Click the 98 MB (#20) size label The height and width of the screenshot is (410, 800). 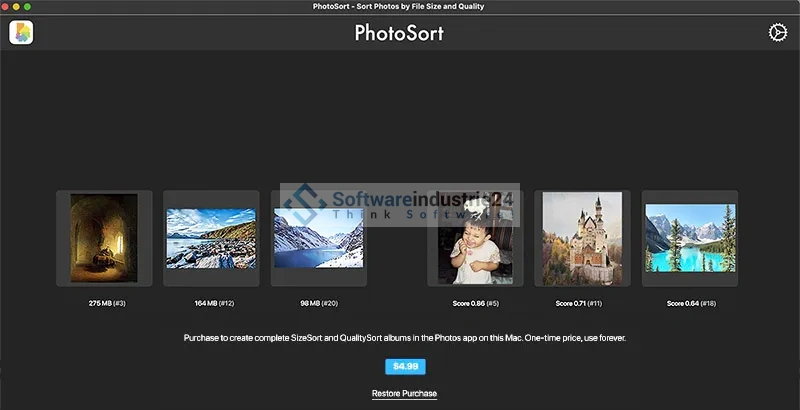point(318,302)
